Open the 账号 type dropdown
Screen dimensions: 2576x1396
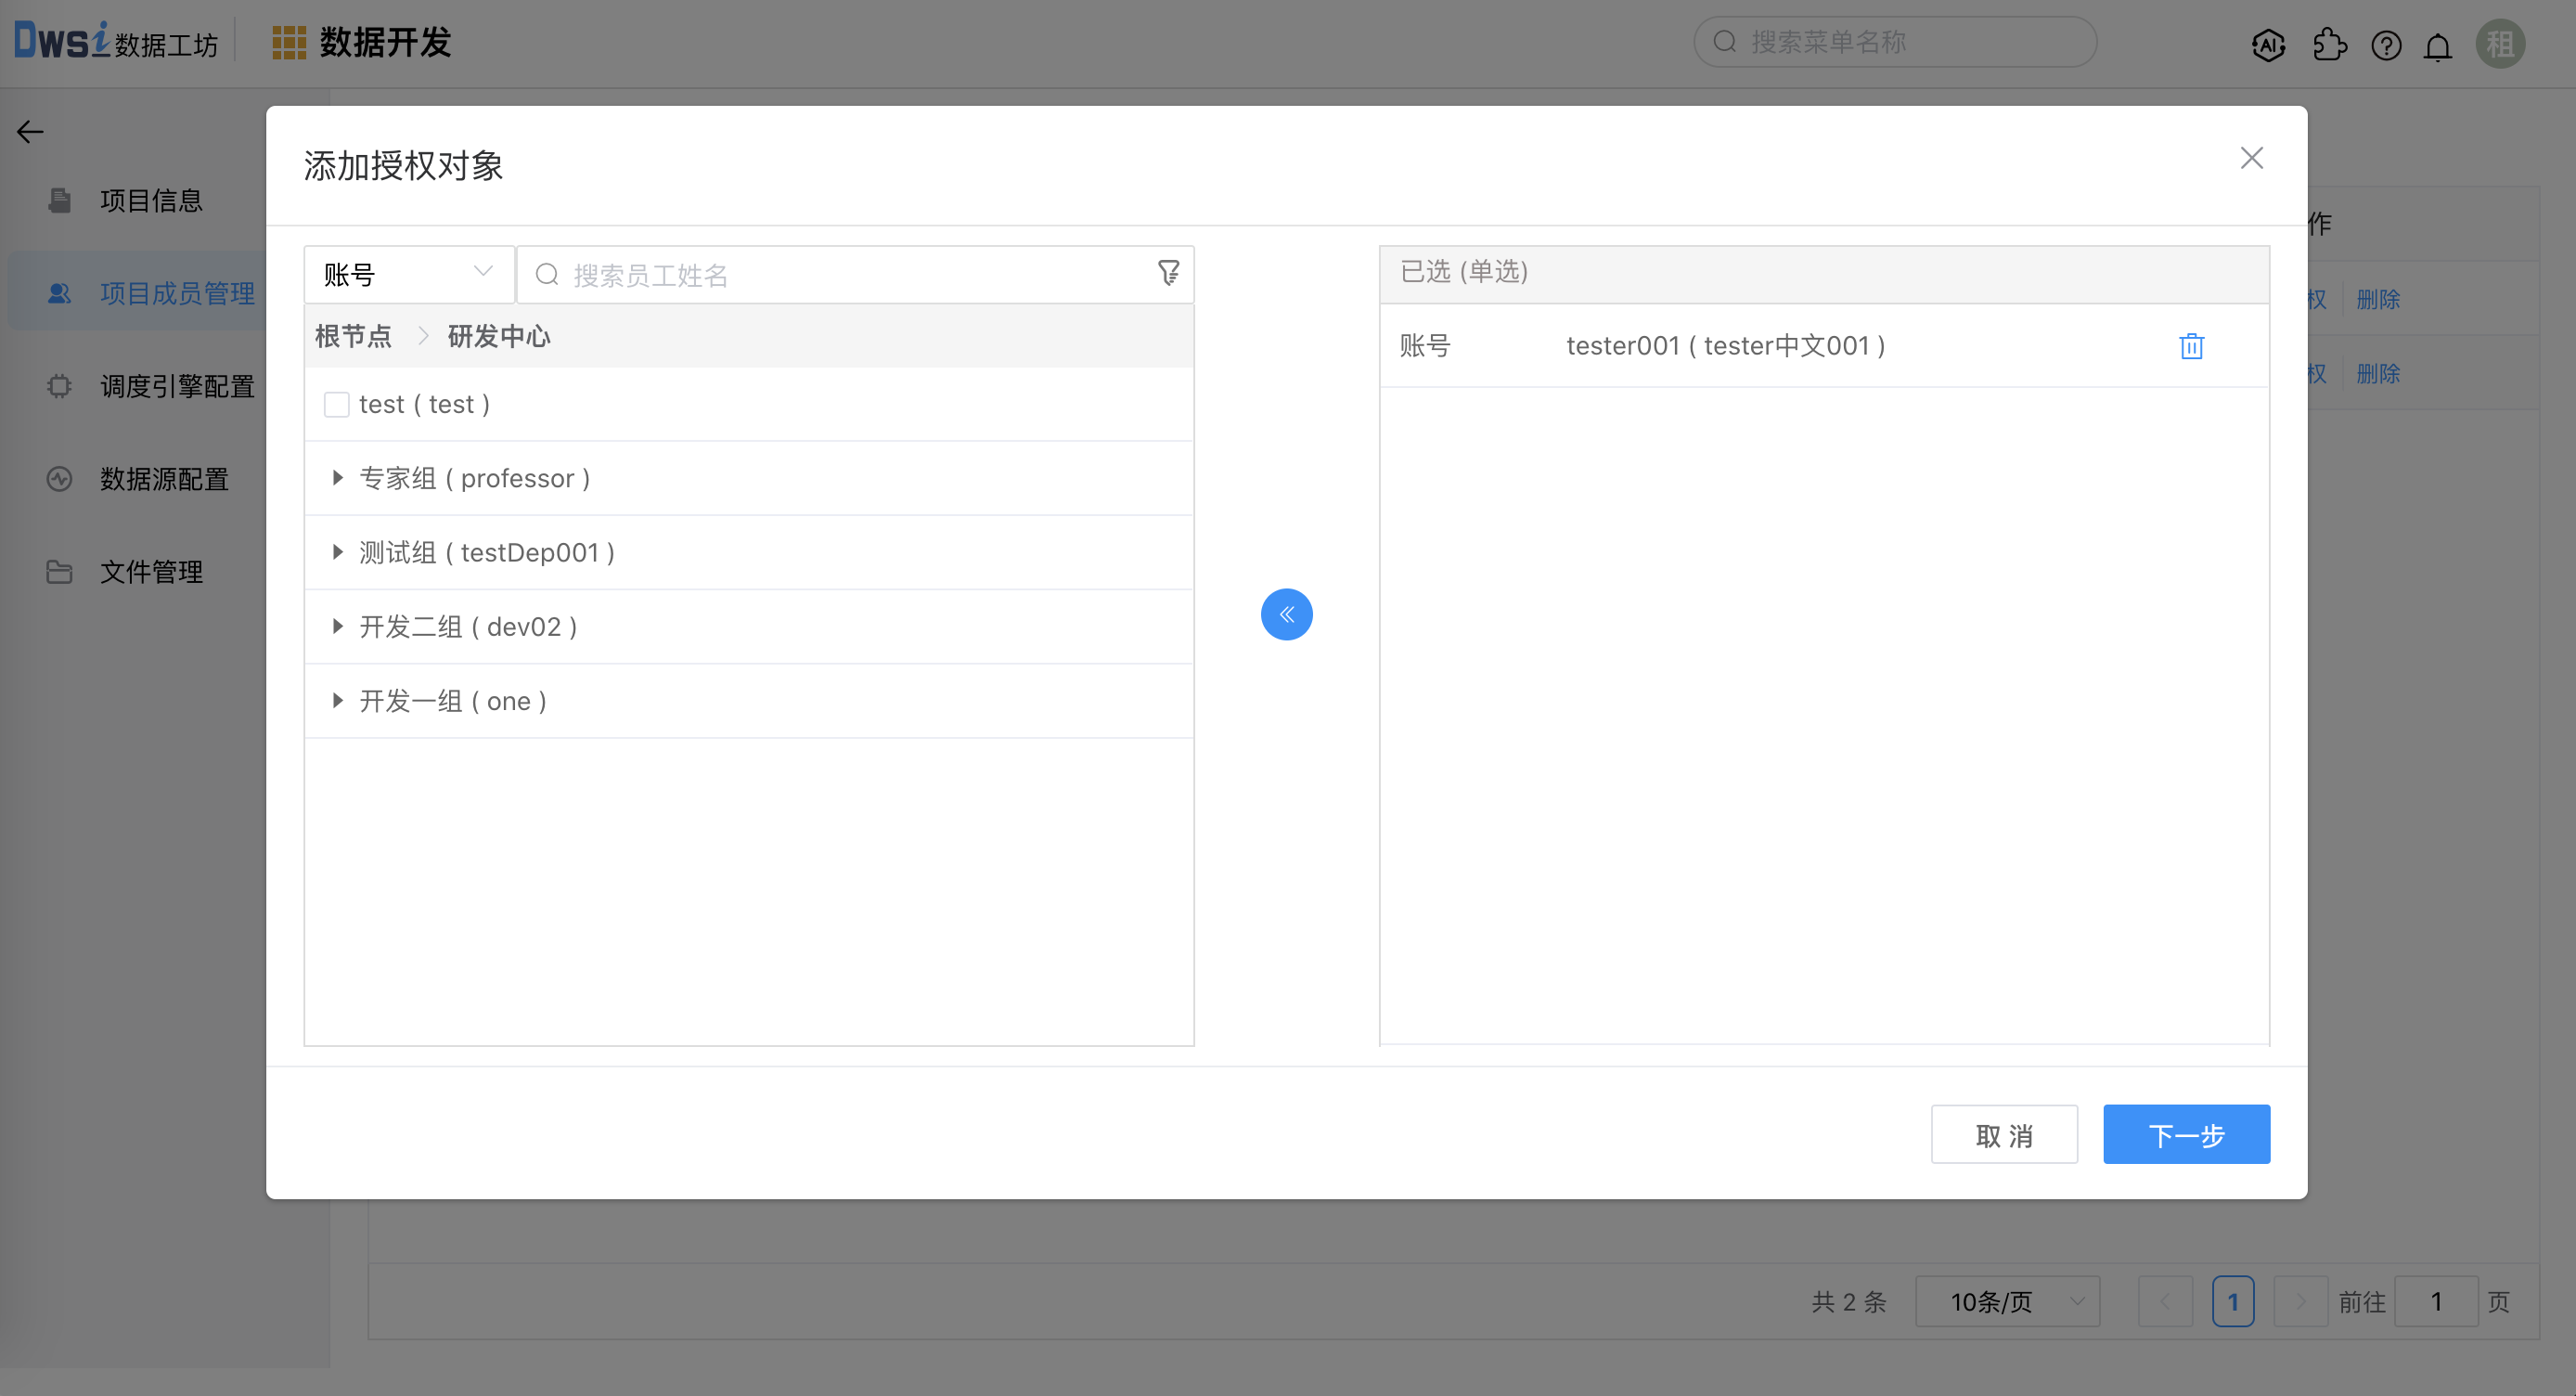(x=408, y=274)
